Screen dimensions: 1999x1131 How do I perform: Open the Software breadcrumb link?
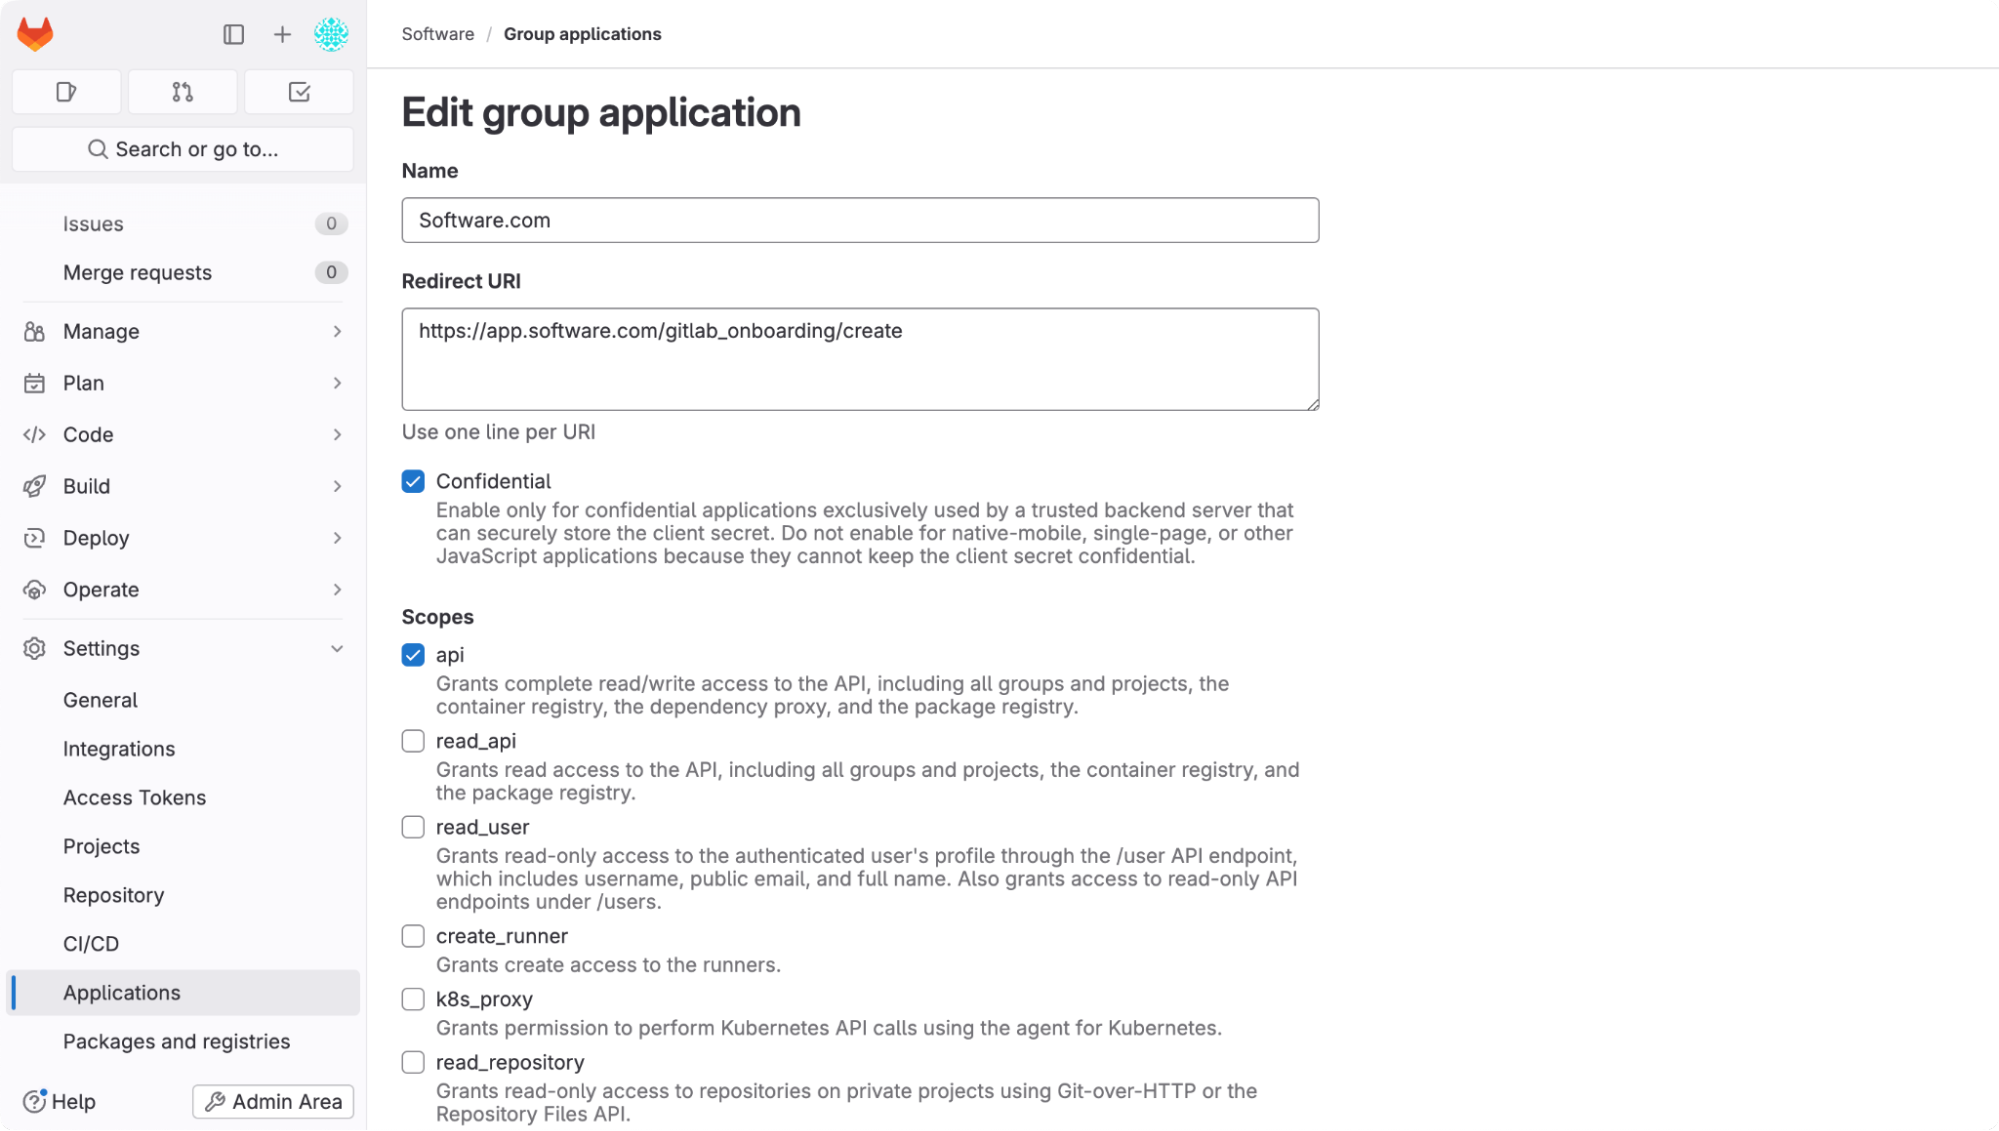[x=437, y=33]
